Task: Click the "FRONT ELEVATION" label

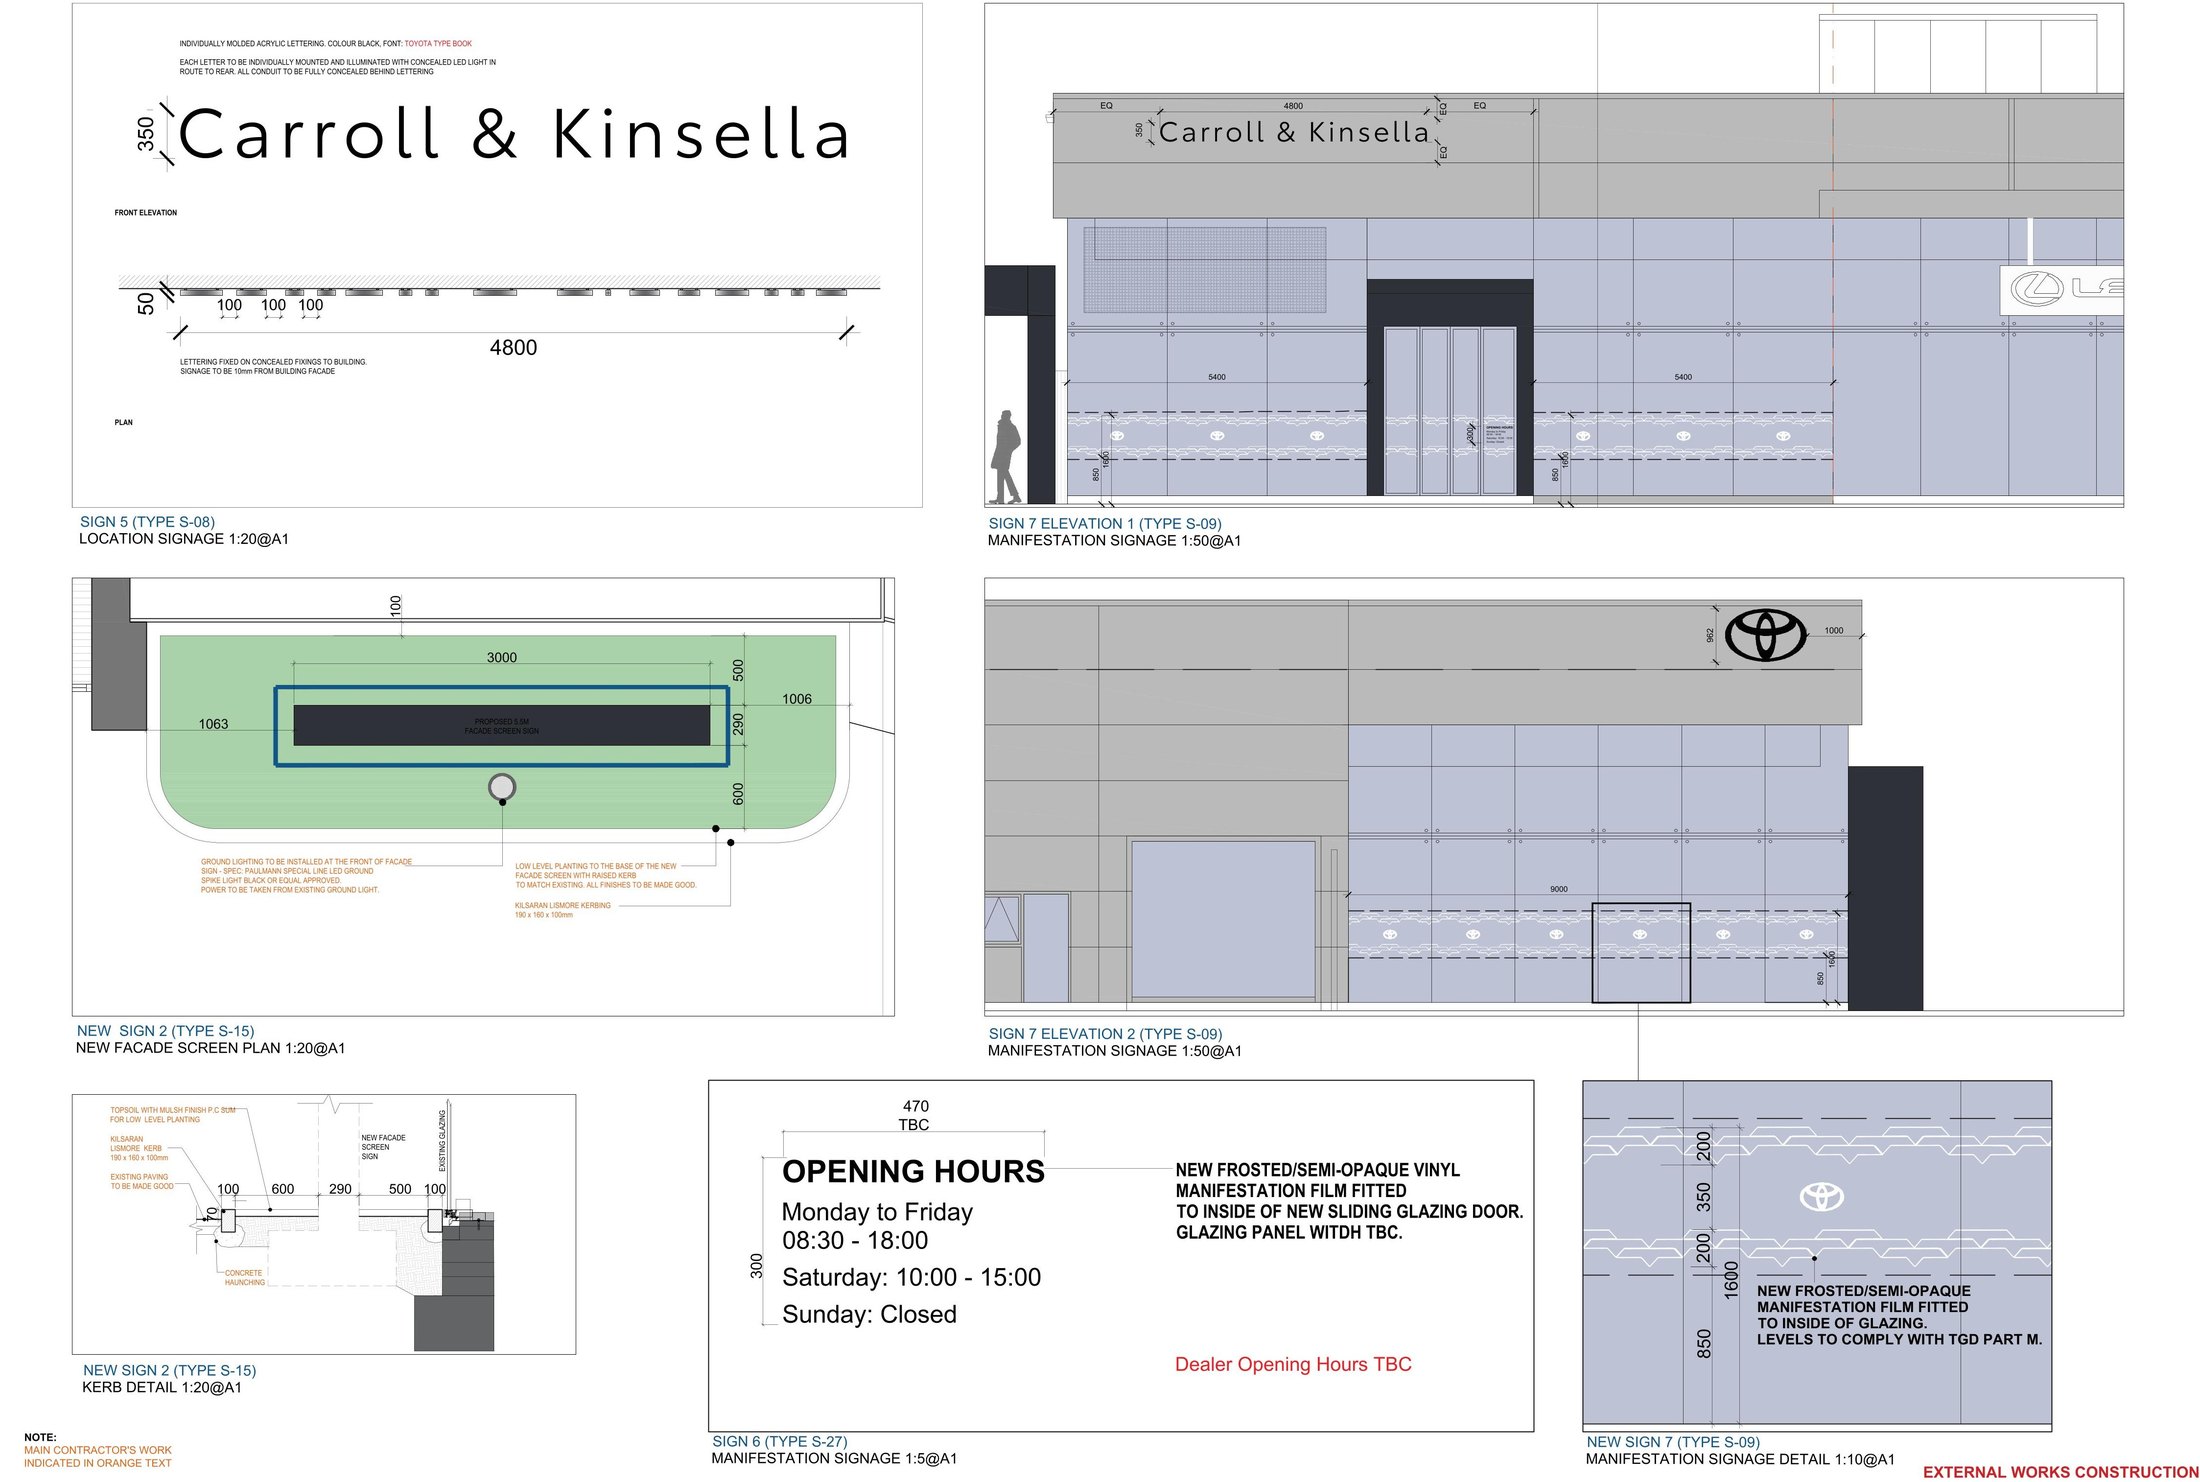Action: coord(146,213)
